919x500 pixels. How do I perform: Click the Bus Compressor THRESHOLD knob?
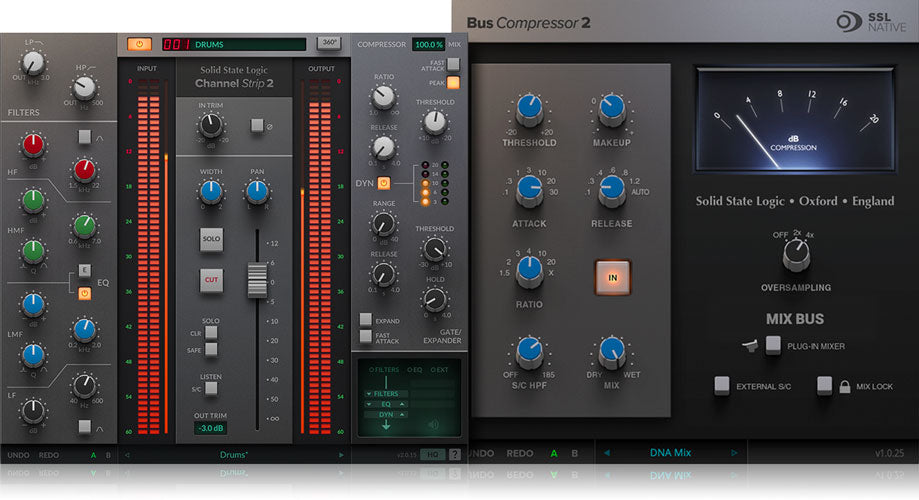point(529,109)
